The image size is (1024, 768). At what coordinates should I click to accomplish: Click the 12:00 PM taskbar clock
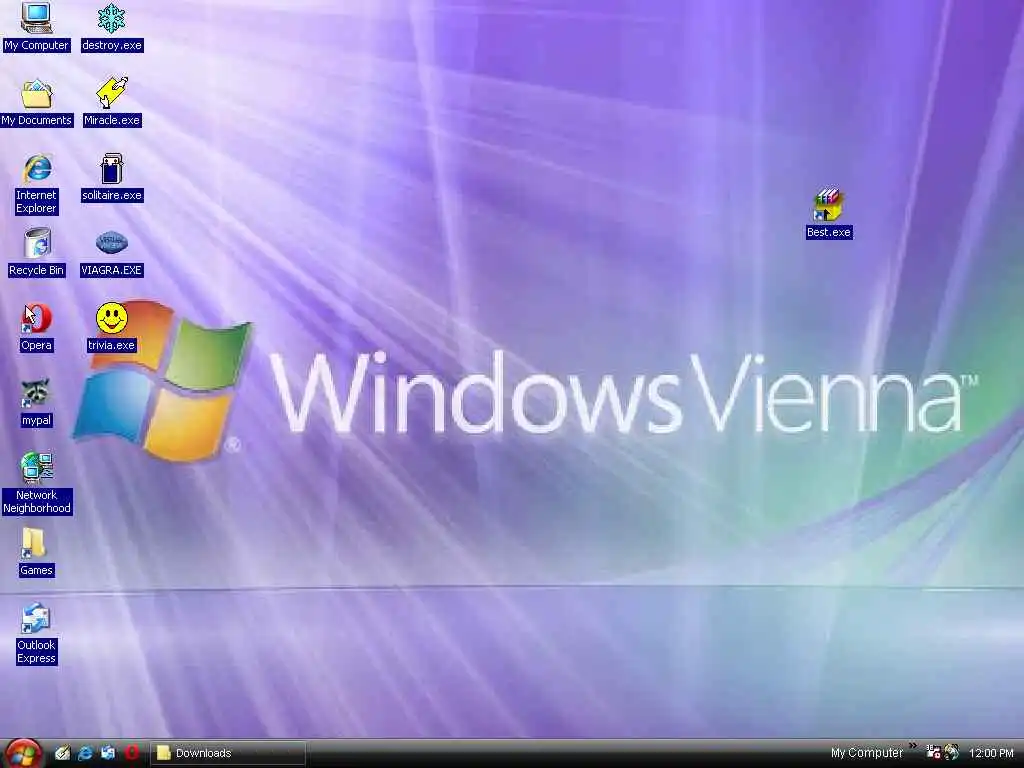(991, 753)
